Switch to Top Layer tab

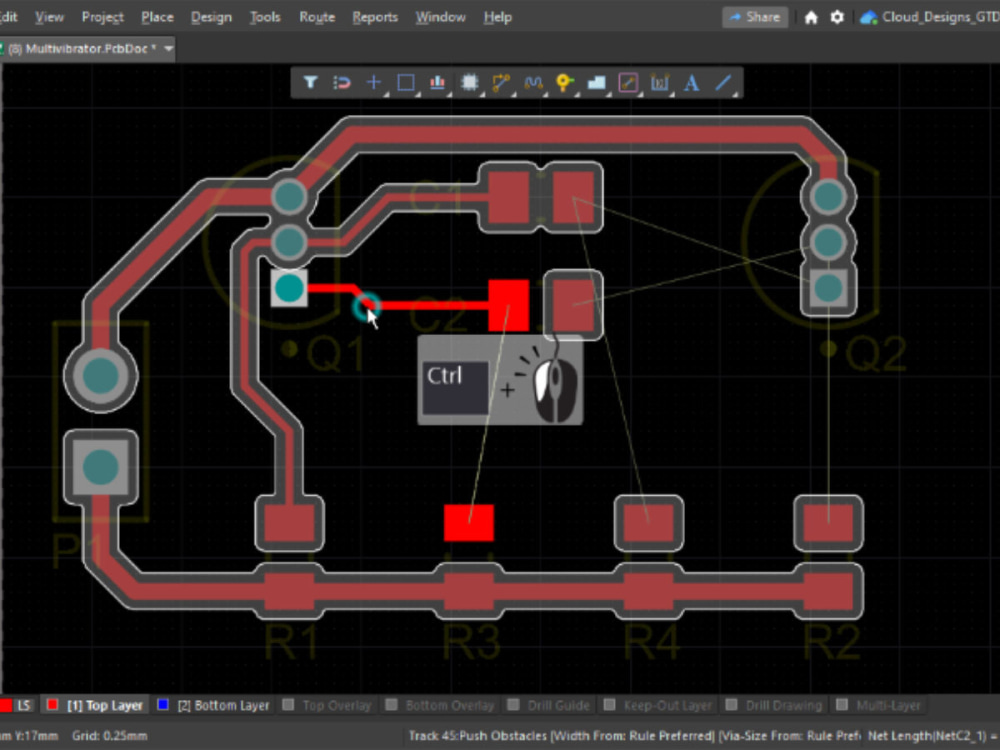[96, 705]
